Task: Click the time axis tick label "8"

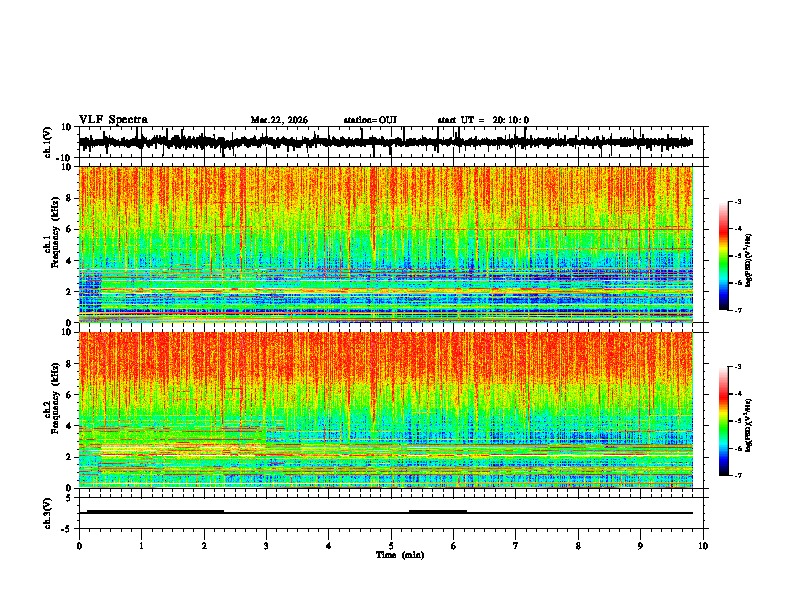Action: [578, 546]
